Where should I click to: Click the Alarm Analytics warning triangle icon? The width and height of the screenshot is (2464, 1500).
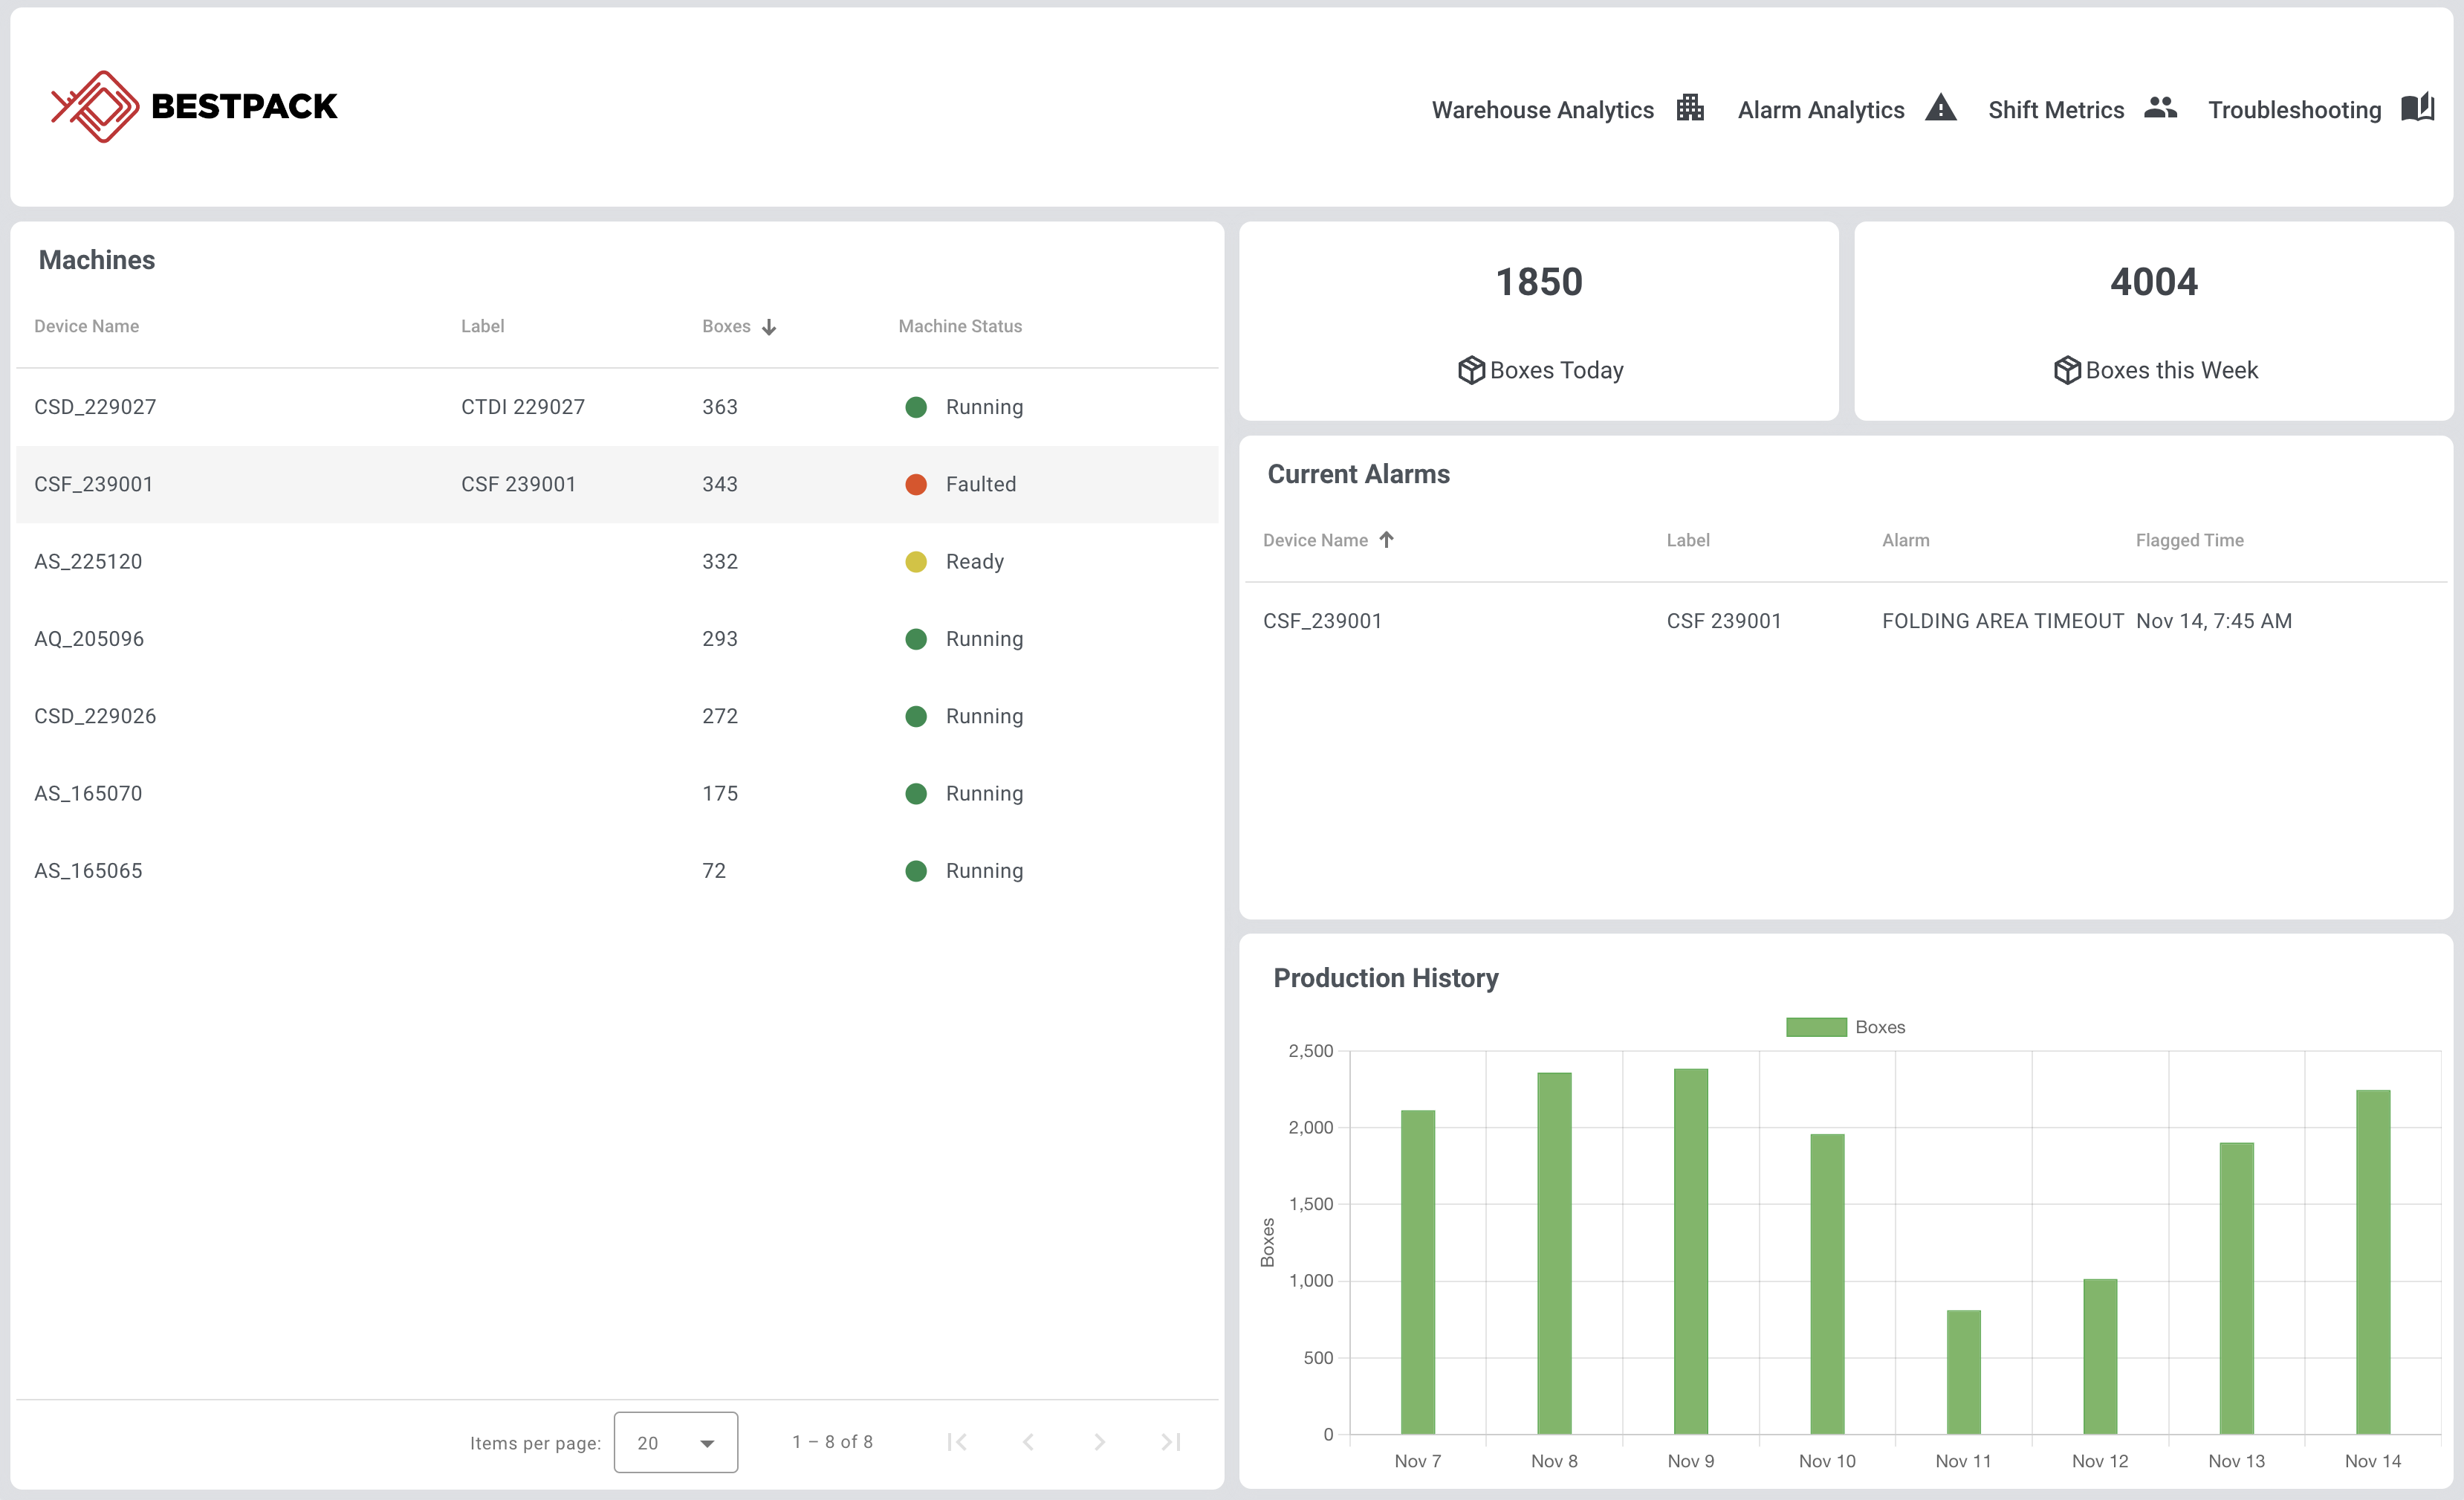(x=1940, y=108)
